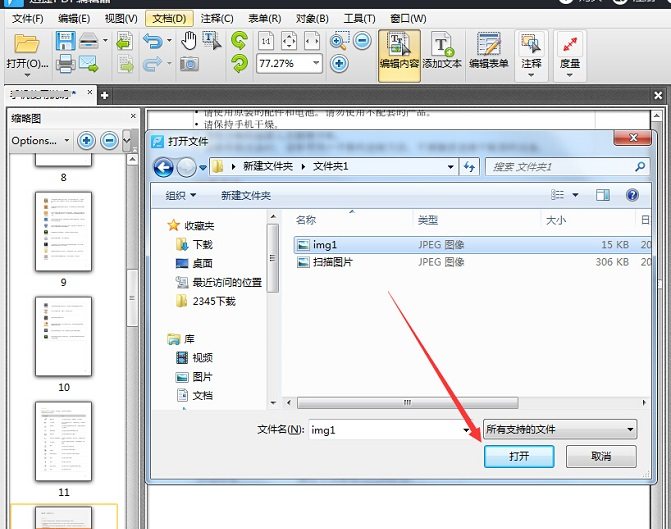Viewport: 671px width, 529px height.
Task: Open the 编辑(E) menu
Action: pos(74,19)
